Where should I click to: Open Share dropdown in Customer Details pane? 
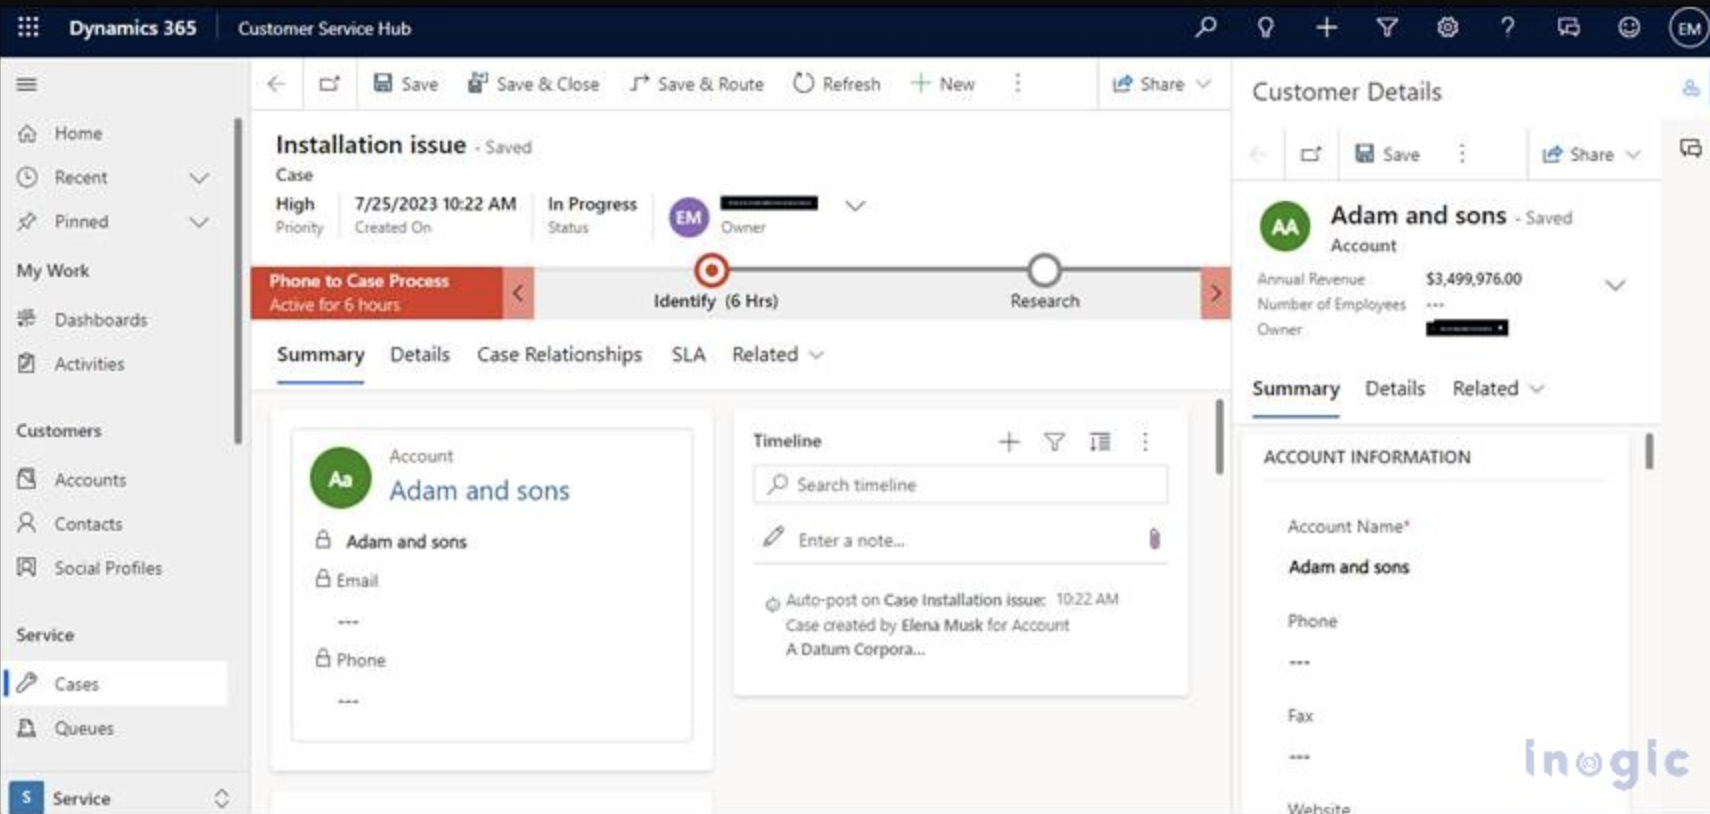(x=1633, y=155)
